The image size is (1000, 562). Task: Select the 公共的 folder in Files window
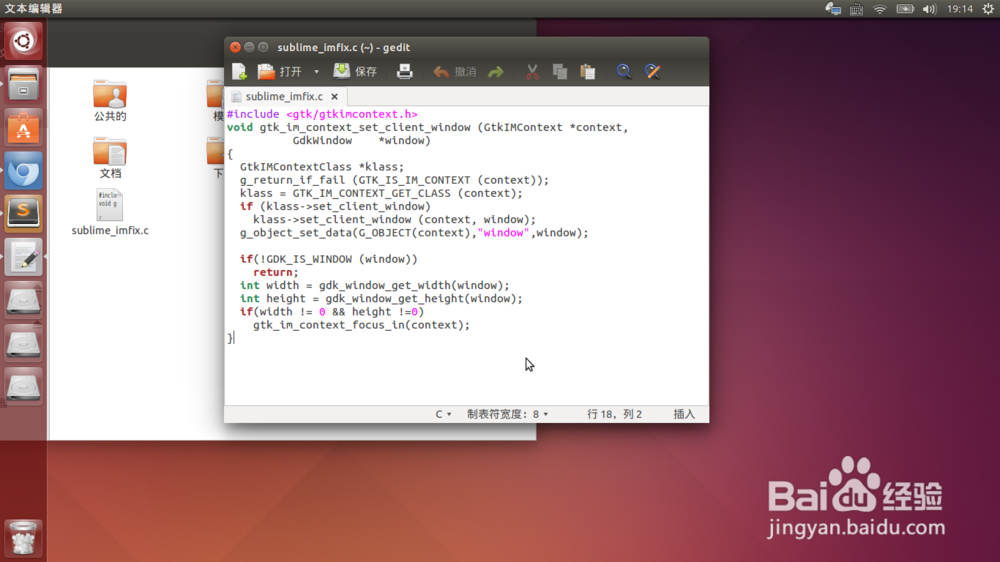110,101
